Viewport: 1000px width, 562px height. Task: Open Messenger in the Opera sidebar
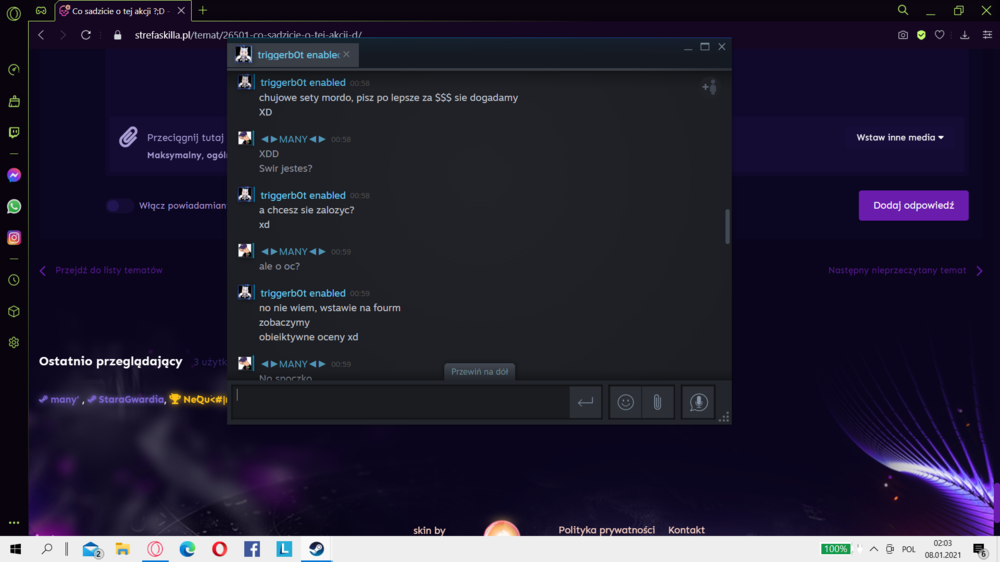(x=13, y=175)
